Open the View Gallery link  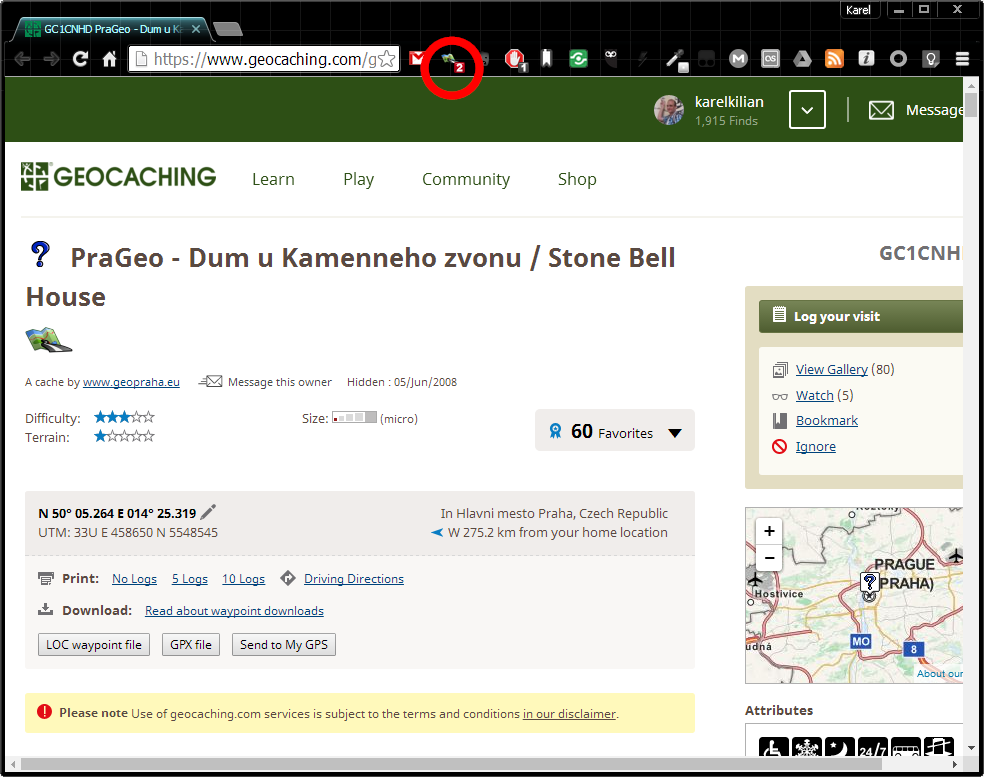click(x=832, y=370)
